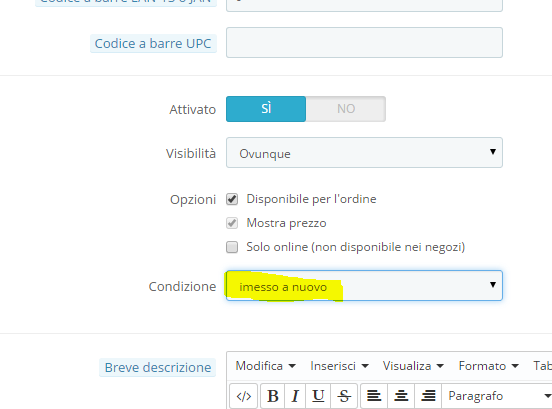The height and width of the screenshot is (409, 552).
Task: Set Attivato switch to SÌ
Action: (x=266, y=109)
